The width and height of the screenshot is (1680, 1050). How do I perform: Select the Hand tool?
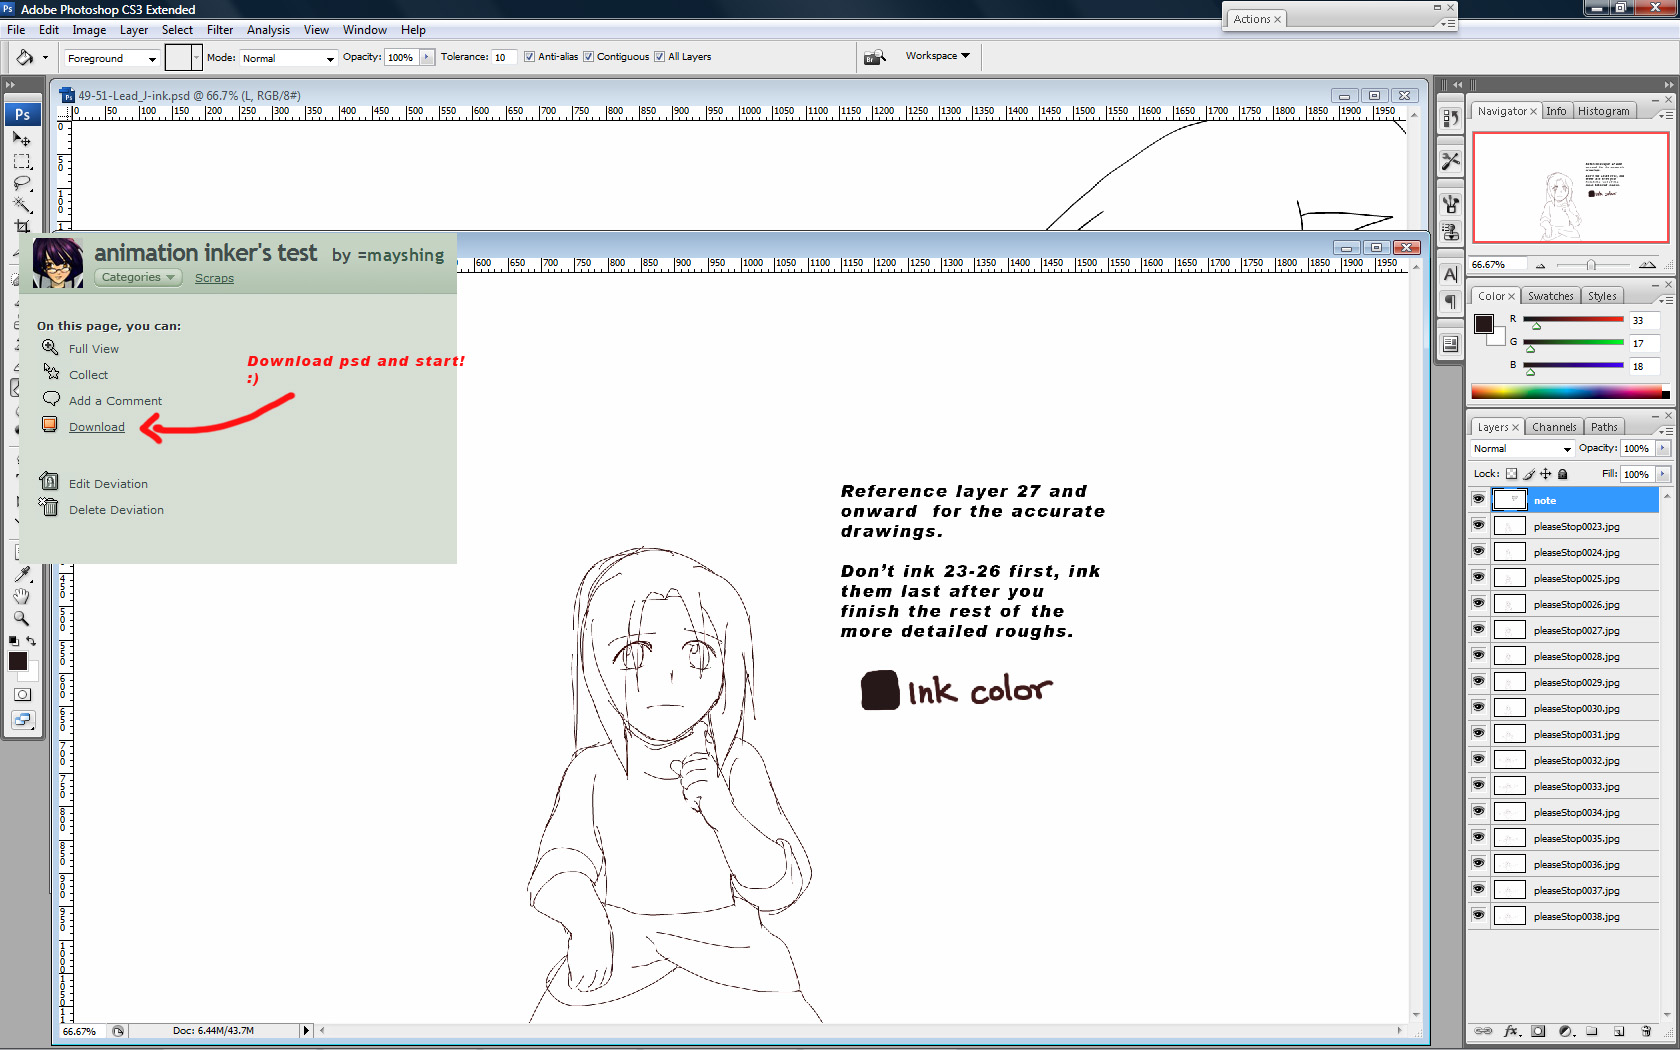[22, 596]
